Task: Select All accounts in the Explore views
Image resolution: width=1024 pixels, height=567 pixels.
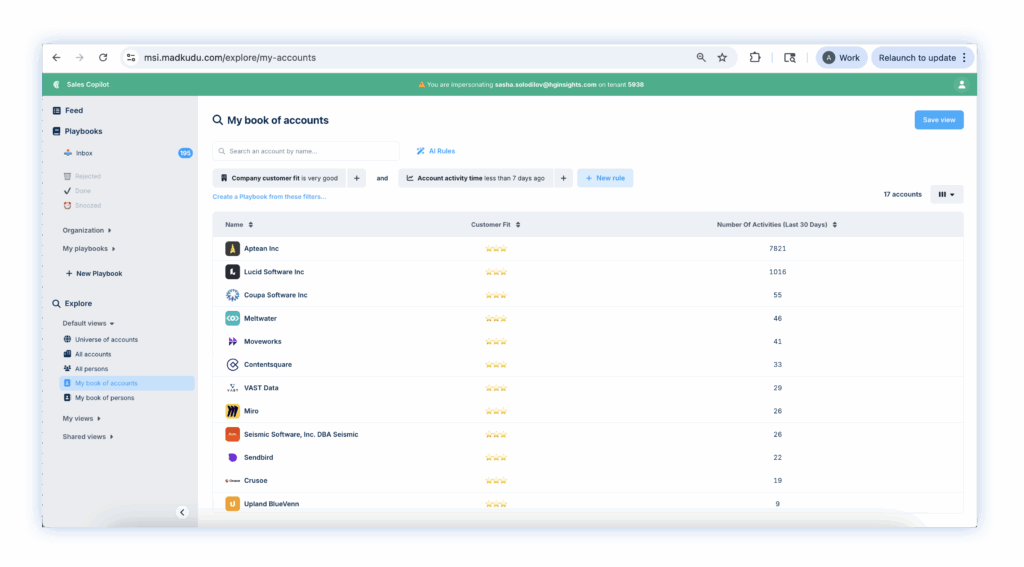Action: click(x=93, y=354)
